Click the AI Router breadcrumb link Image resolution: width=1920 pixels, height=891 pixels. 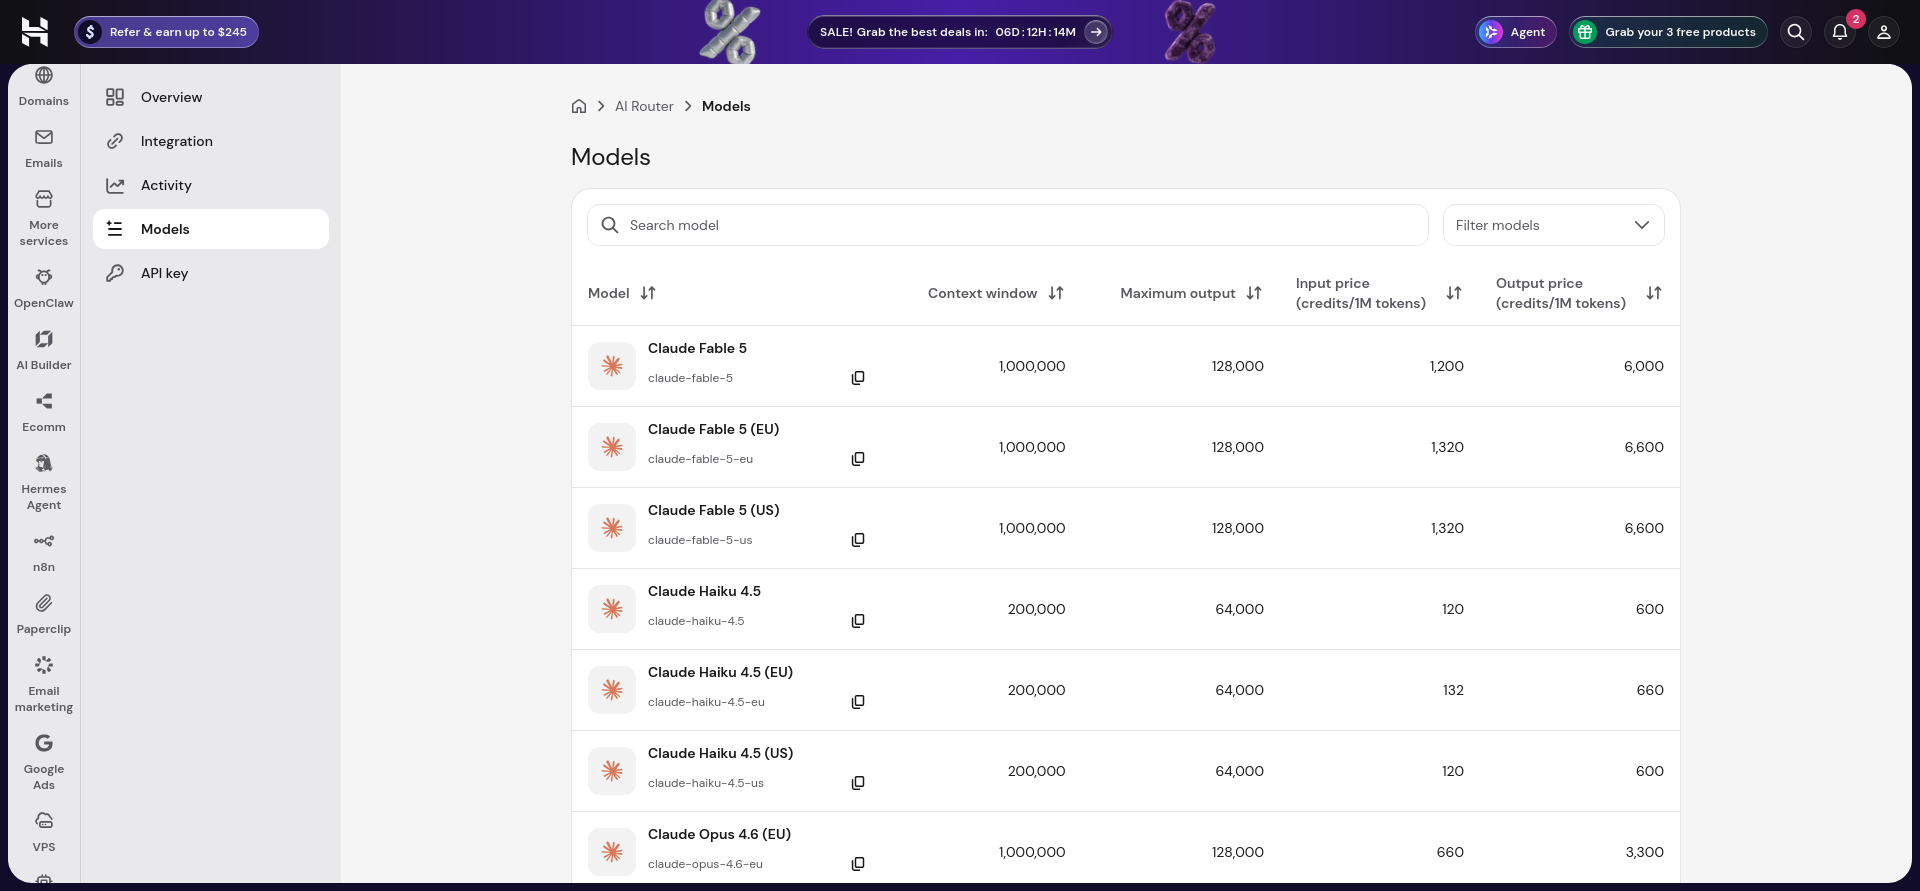click(644, 106)
